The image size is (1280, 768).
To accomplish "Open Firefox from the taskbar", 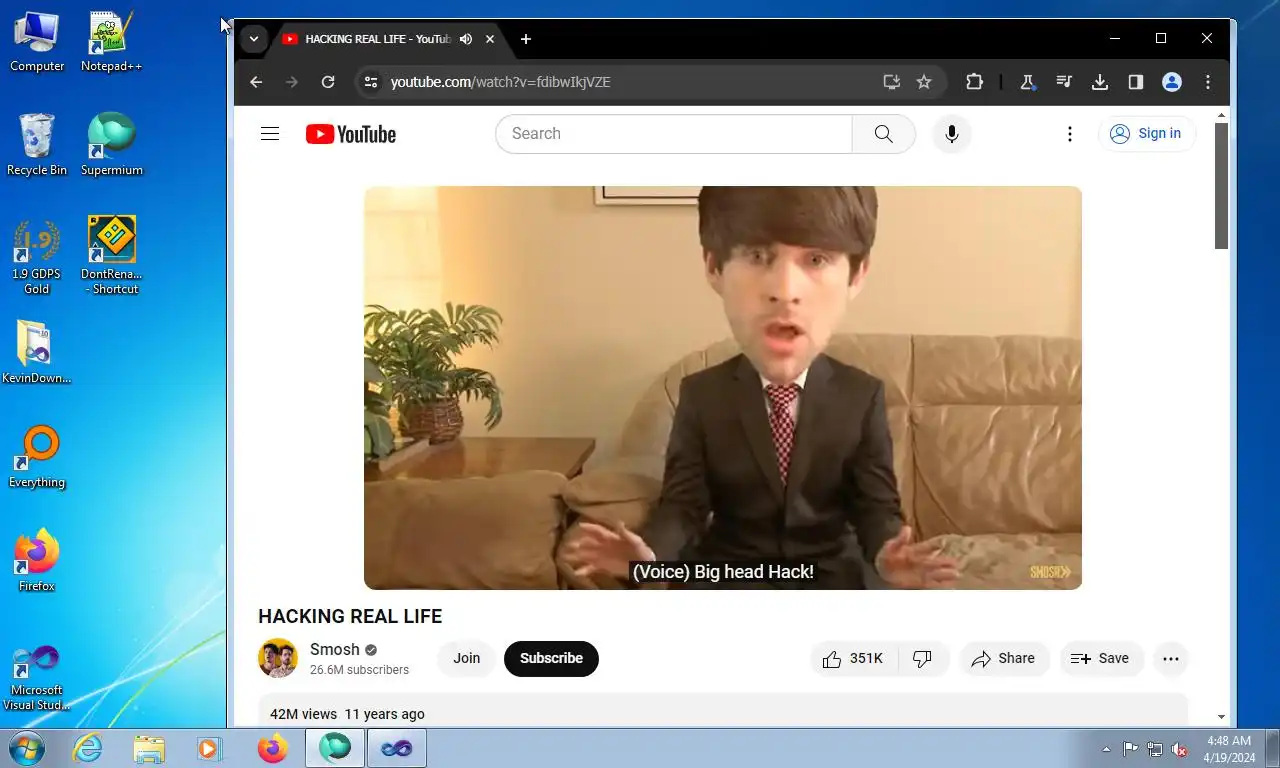I will click(272, 748).
